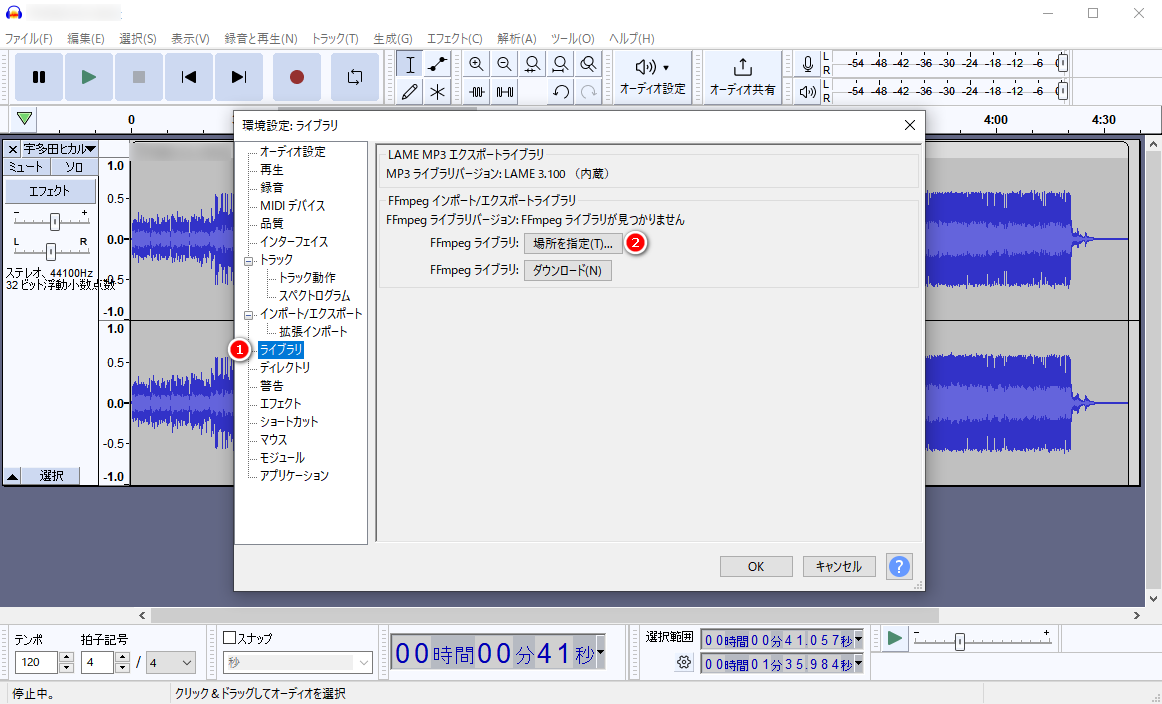Toggle loop playback button
The width and height of the screenshot is (1162, 704).
(355, 76)
